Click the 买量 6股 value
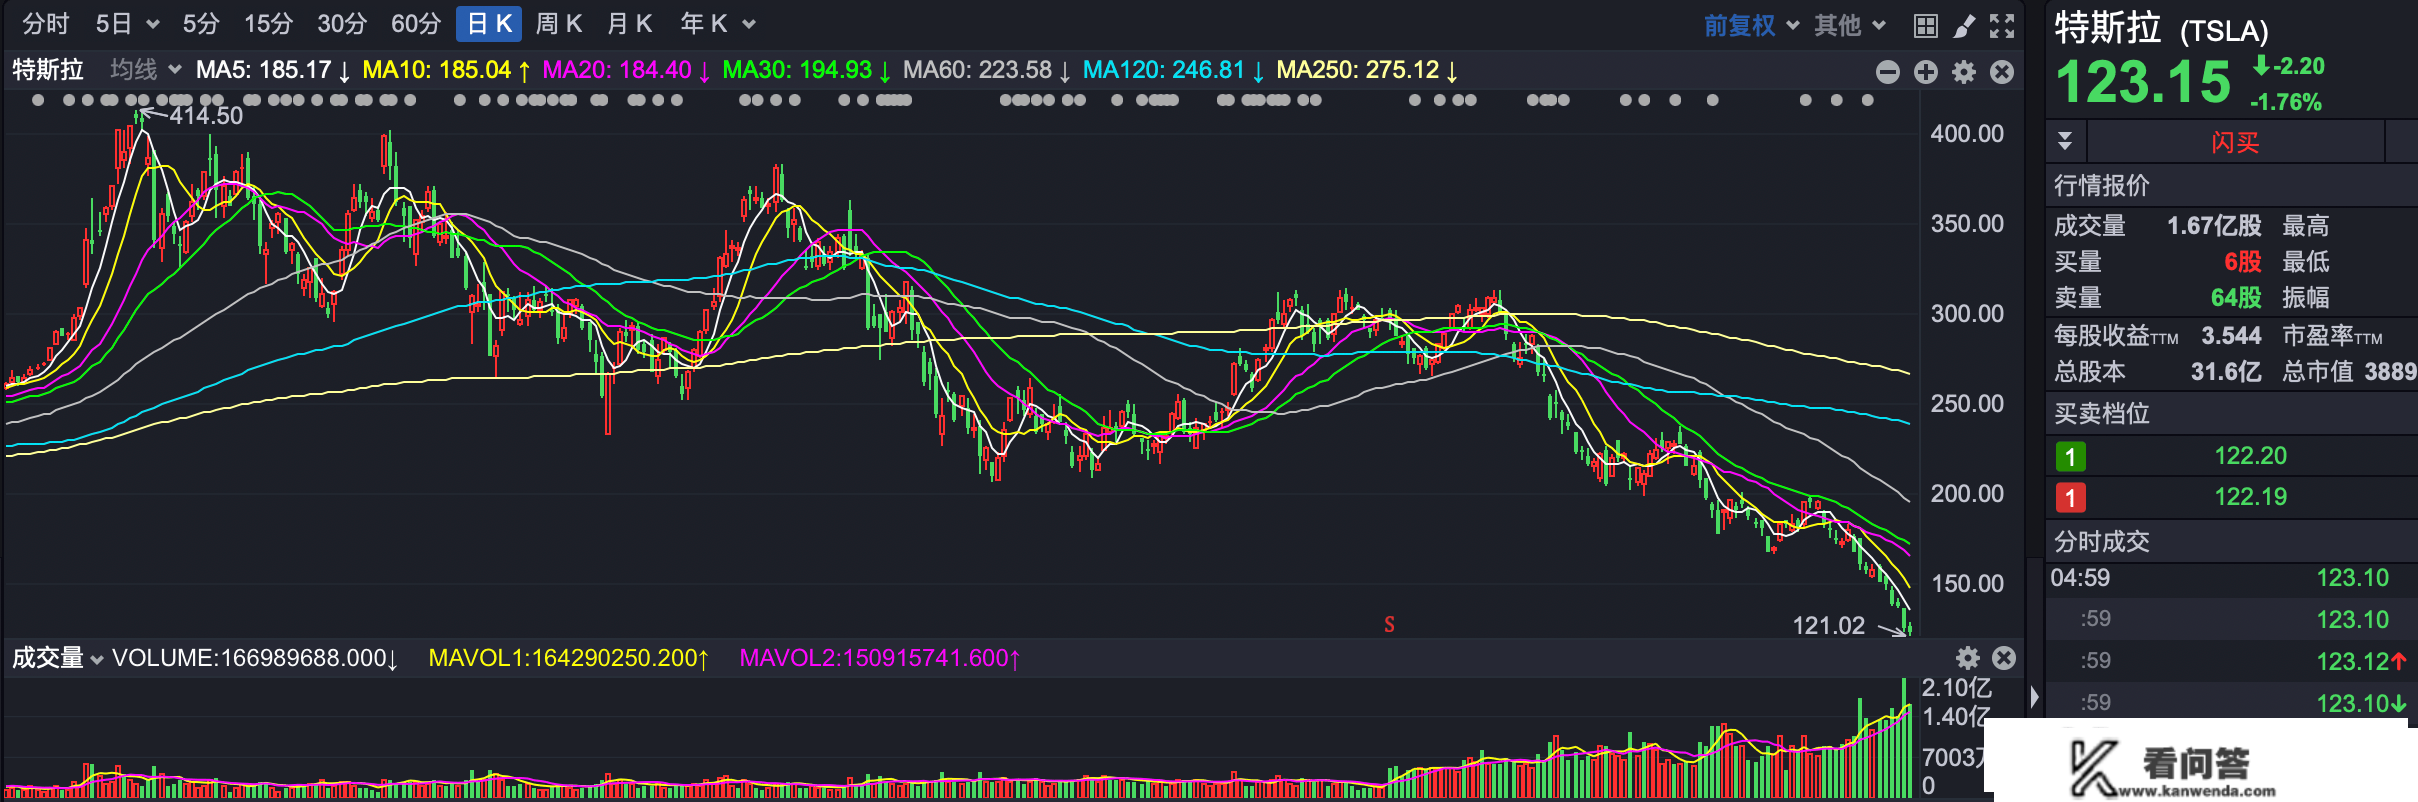This screenshot has height=802, width=2418. [x=2243, y=262]
